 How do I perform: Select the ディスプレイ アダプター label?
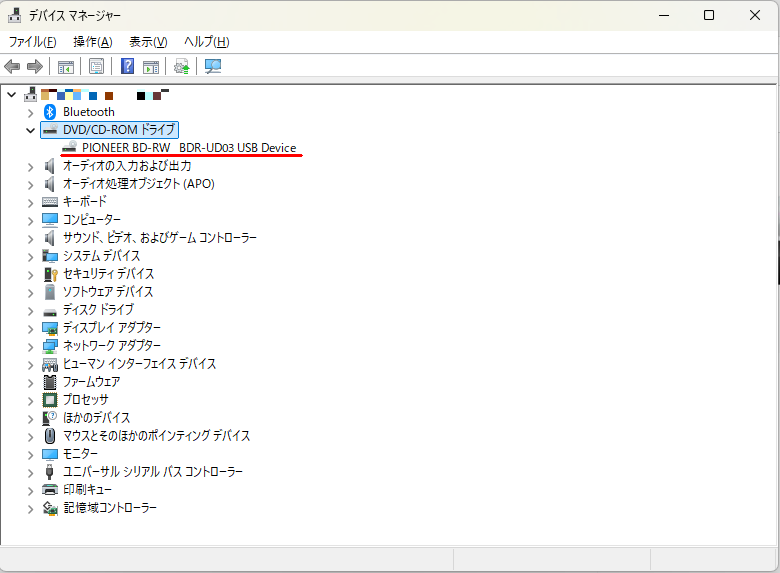[x=111, y=327]
